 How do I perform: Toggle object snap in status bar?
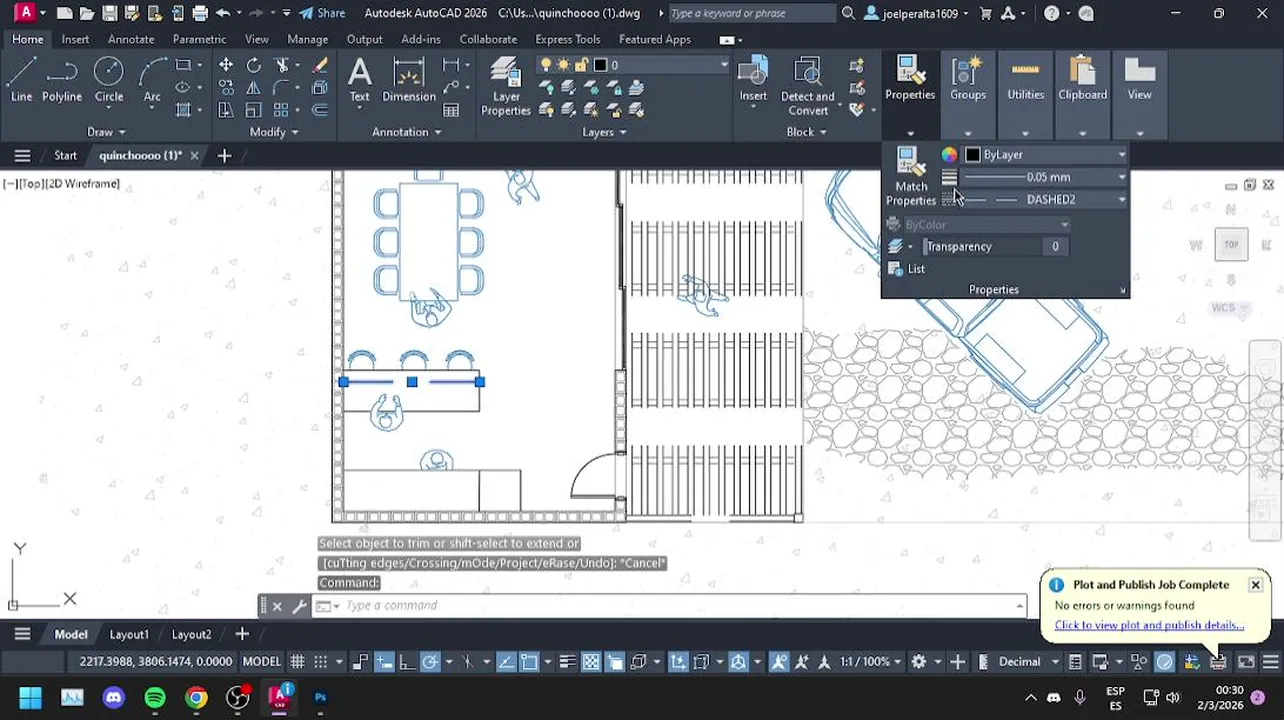click(x=529, y=662)
